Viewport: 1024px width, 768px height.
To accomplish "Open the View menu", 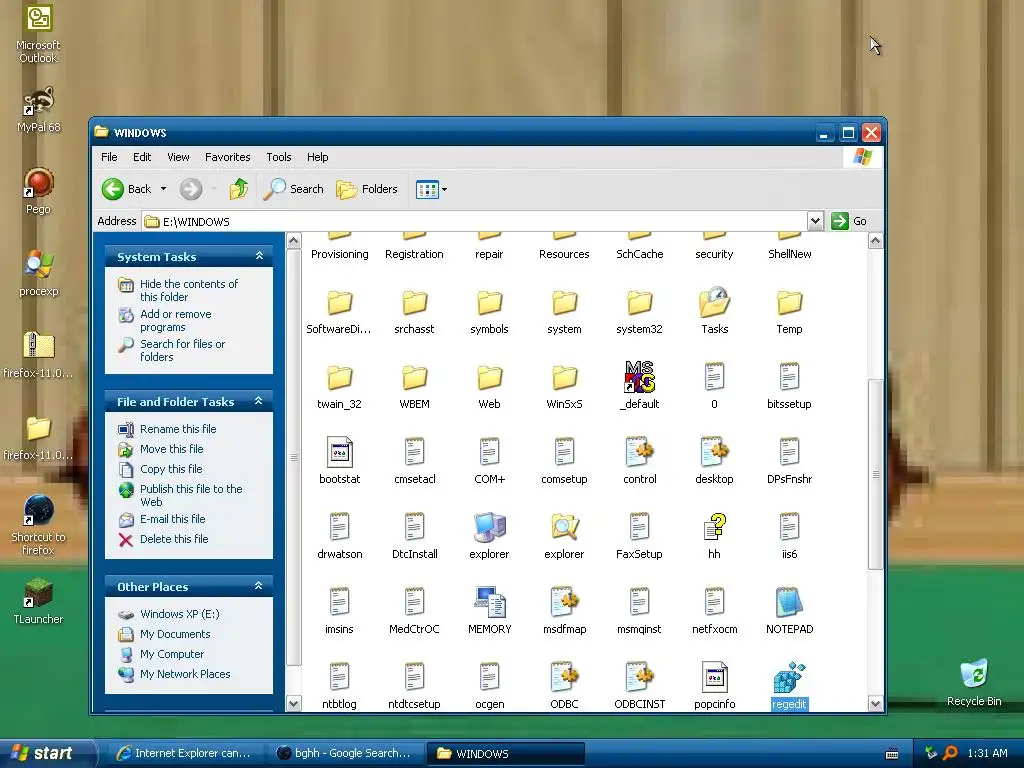I will [178, 157].
